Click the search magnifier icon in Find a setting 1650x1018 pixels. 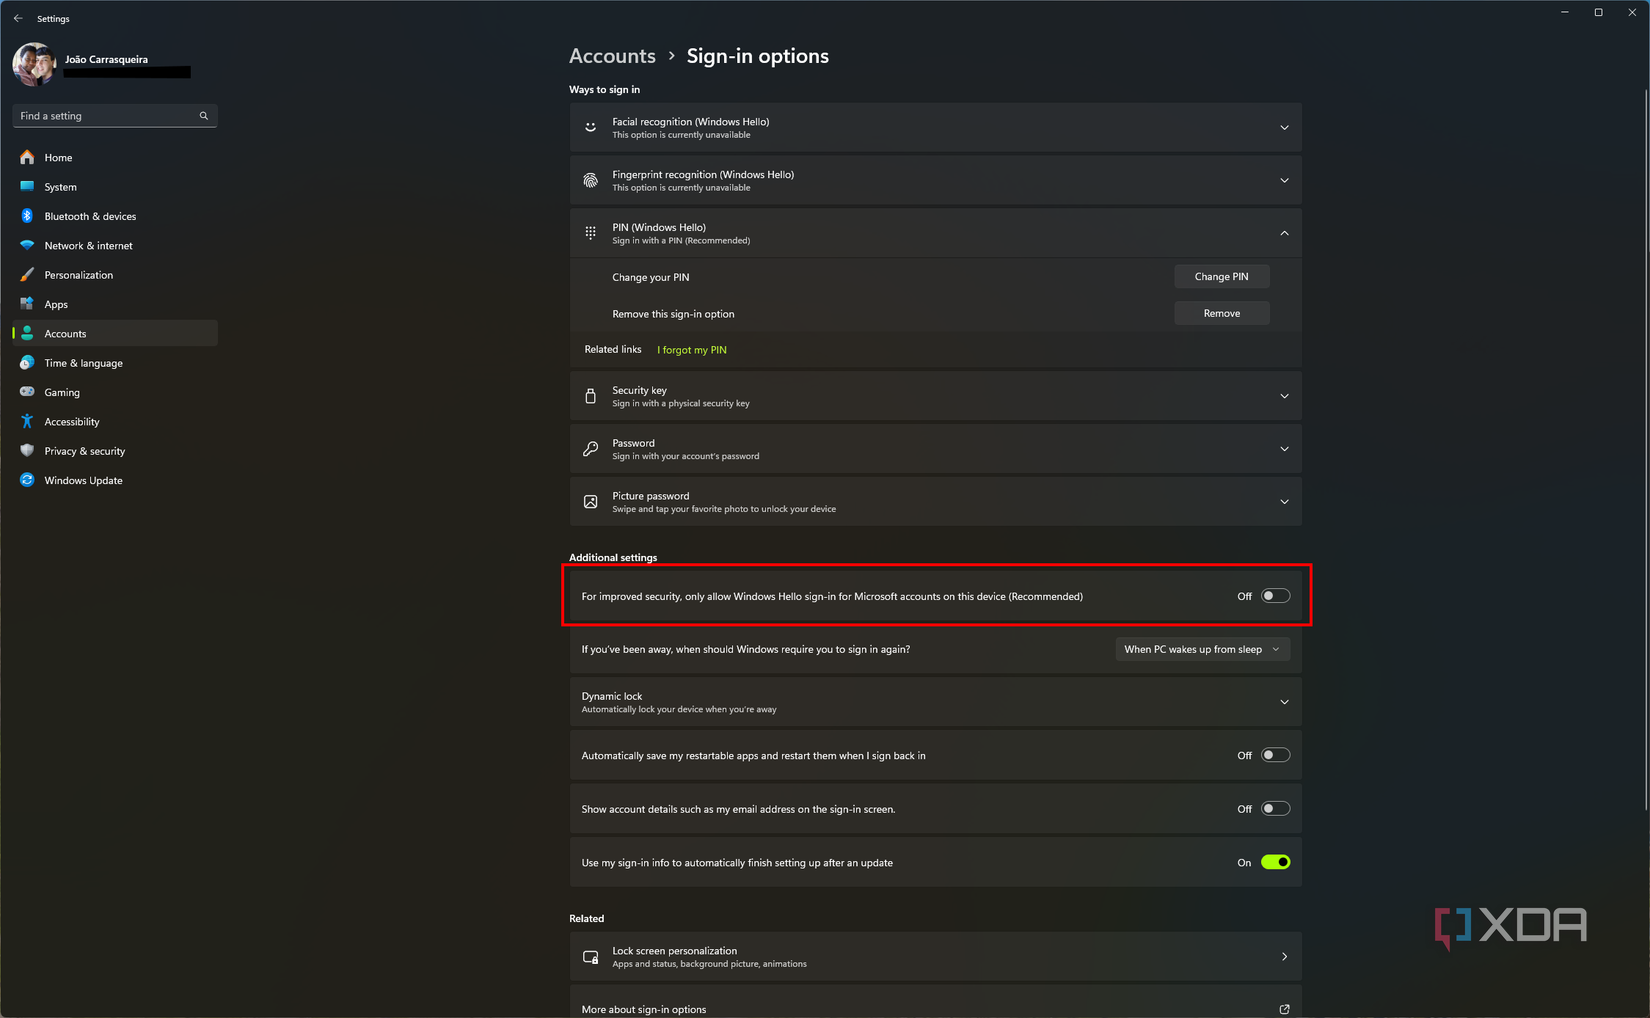(204, 116)
